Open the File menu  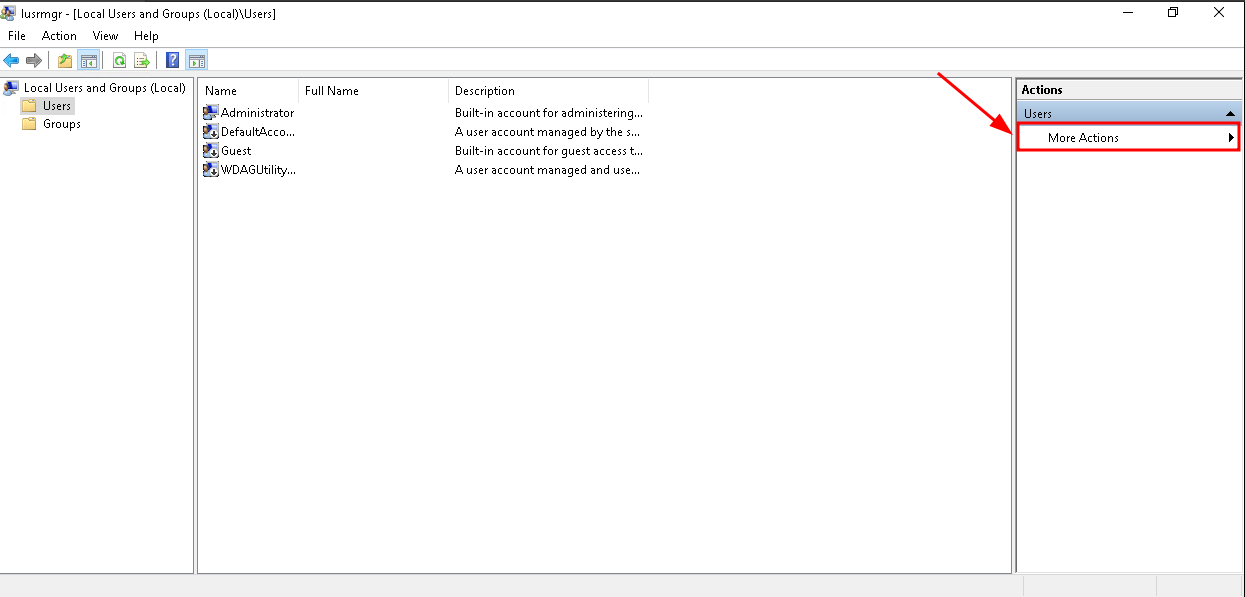click(17, 36)
